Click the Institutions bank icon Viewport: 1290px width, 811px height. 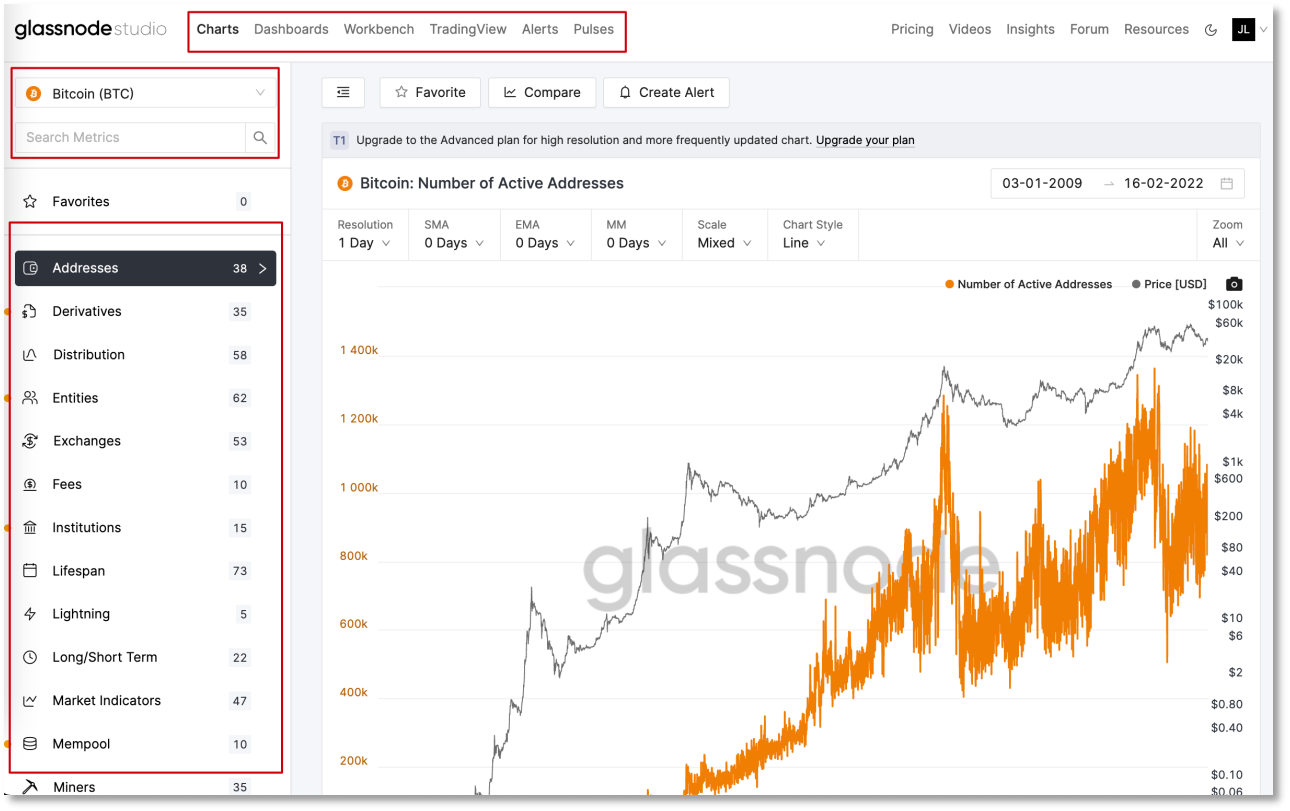(30, 528)
